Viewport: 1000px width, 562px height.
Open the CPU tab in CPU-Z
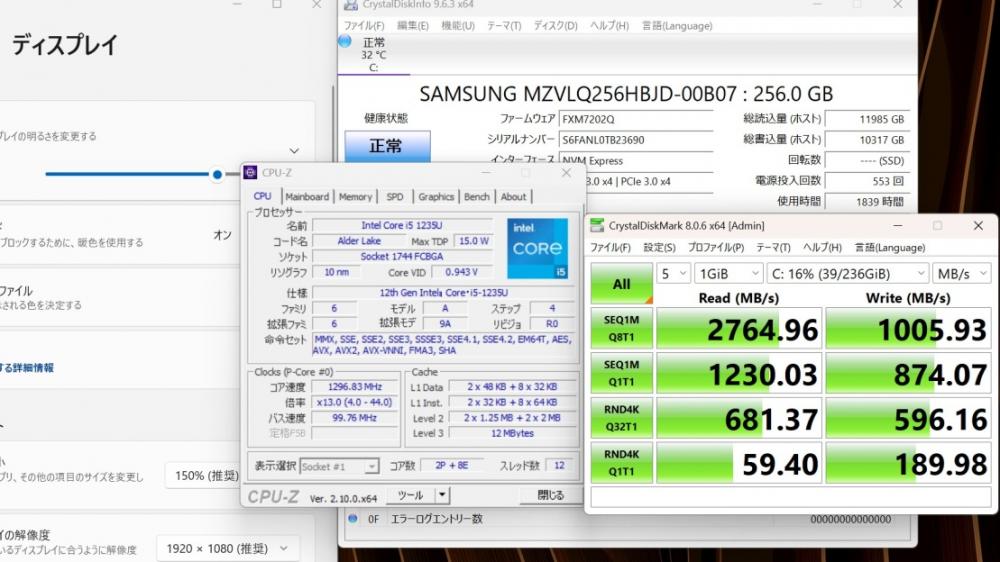(262, 196)
